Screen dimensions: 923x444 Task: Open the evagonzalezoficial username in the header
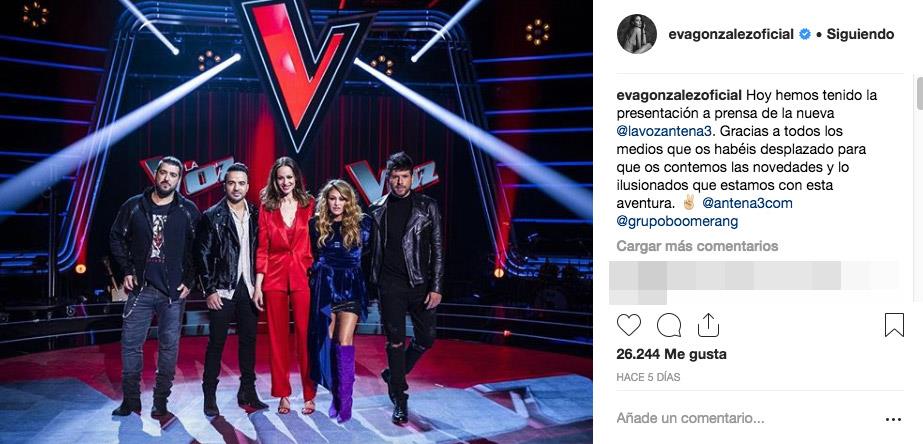coord(731,35)
